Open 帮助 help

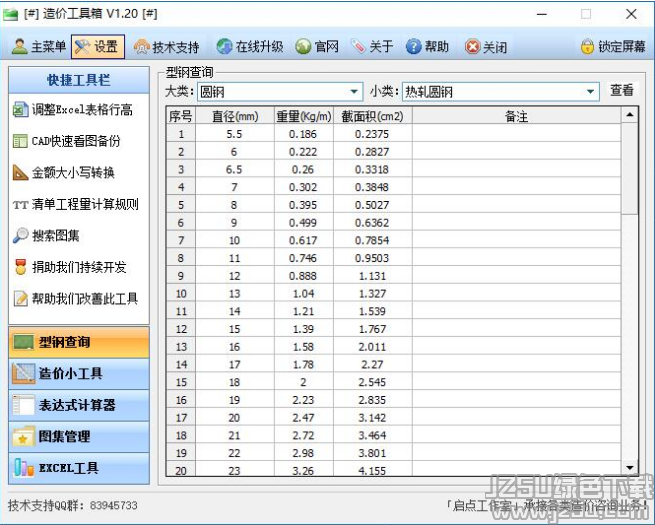(x=427, y=46)
